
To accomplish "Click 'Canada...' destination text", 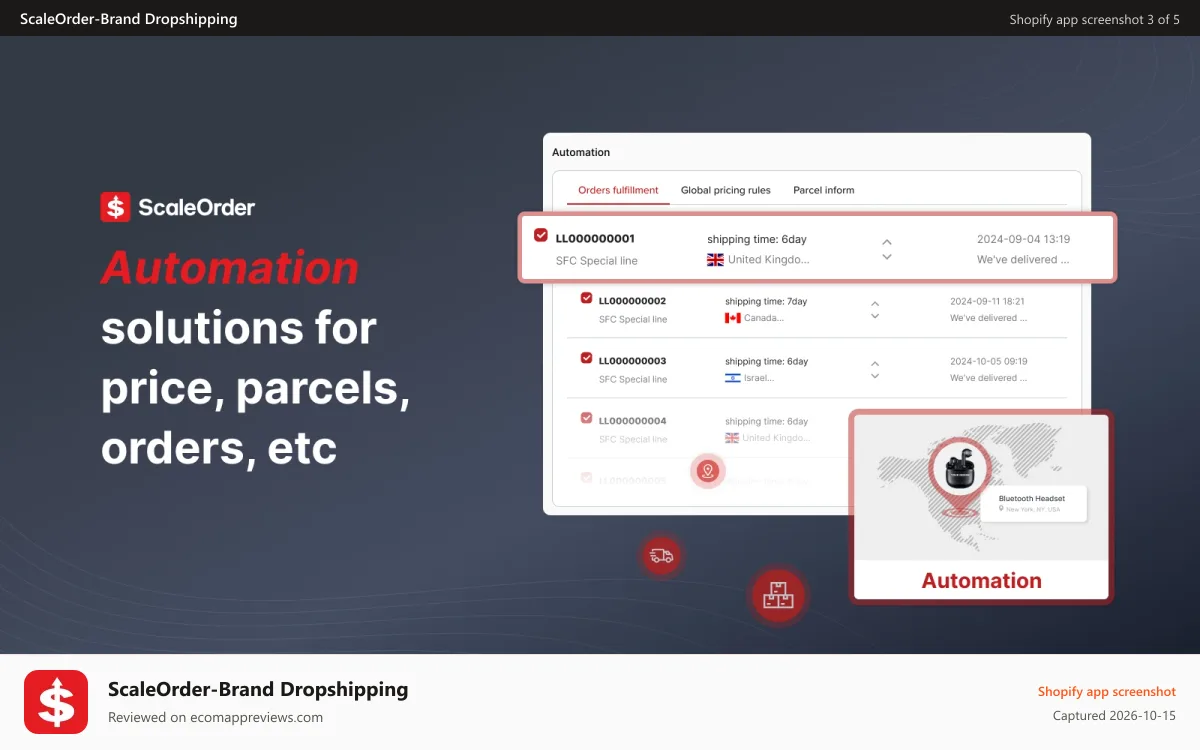I will click(764, 318).
